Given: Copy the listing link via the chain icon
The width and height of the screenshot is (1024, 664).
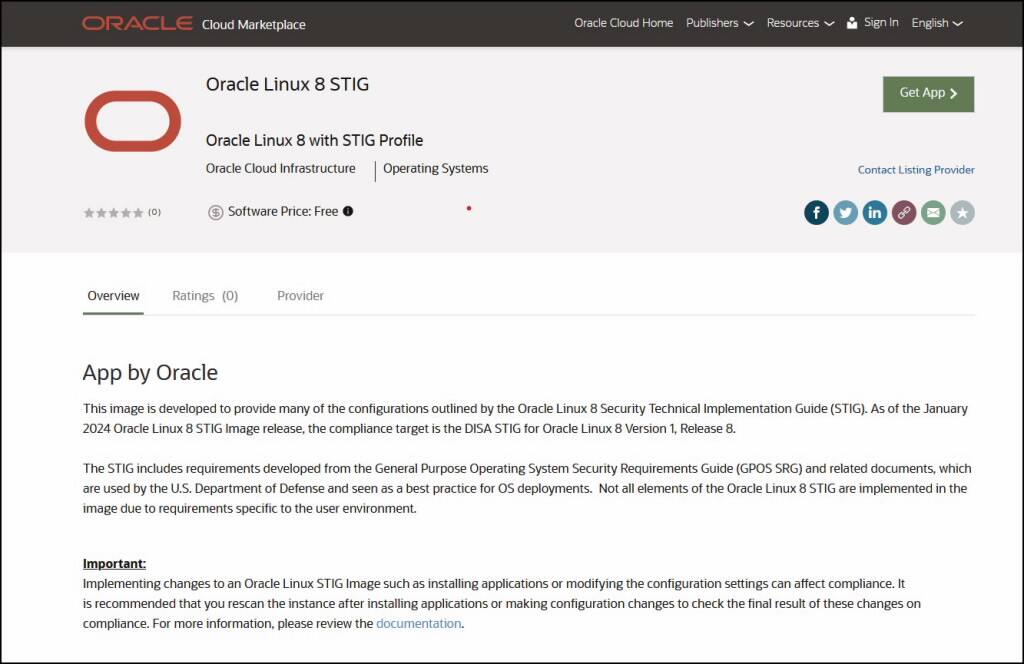Looking at the screenshot, I should tap(903, 212).
